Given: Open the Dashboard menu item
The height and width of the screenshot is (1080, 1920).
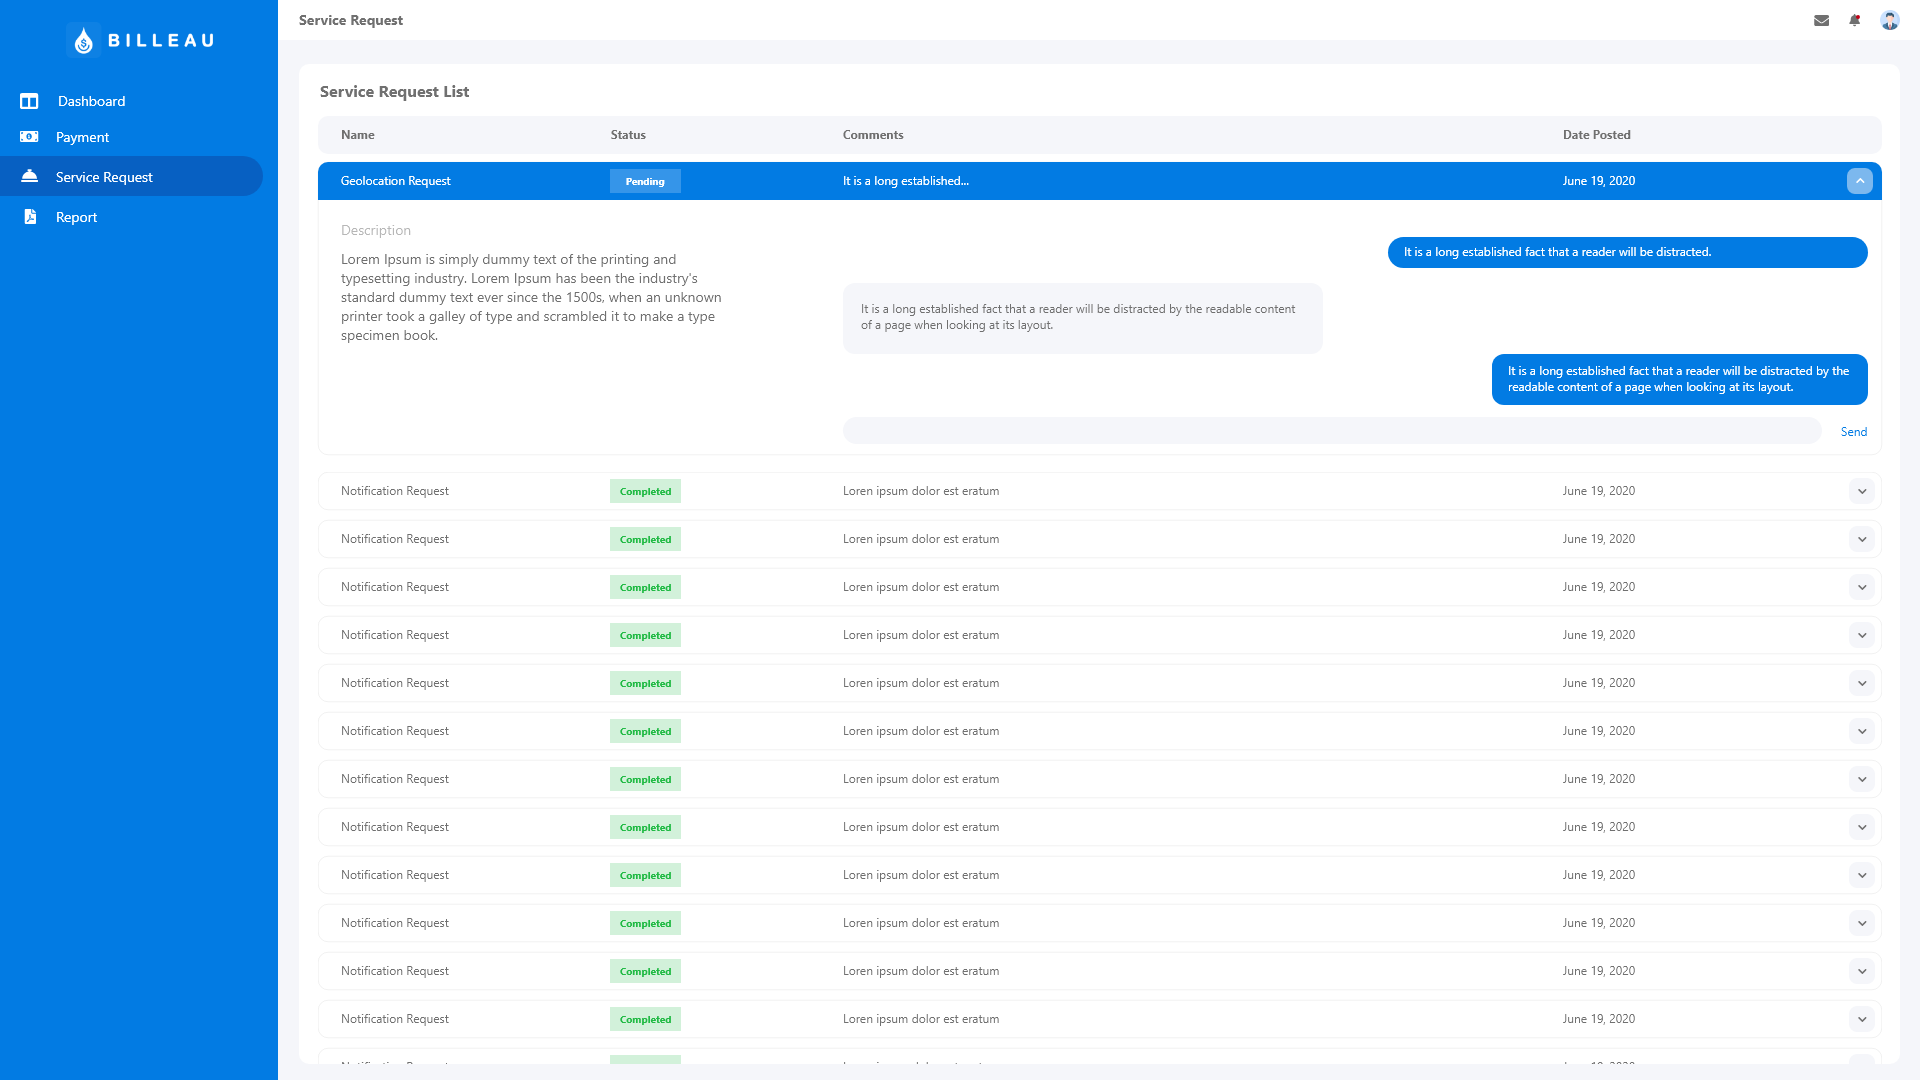Looking at the screenshot, I should click(x=91, y=101).
